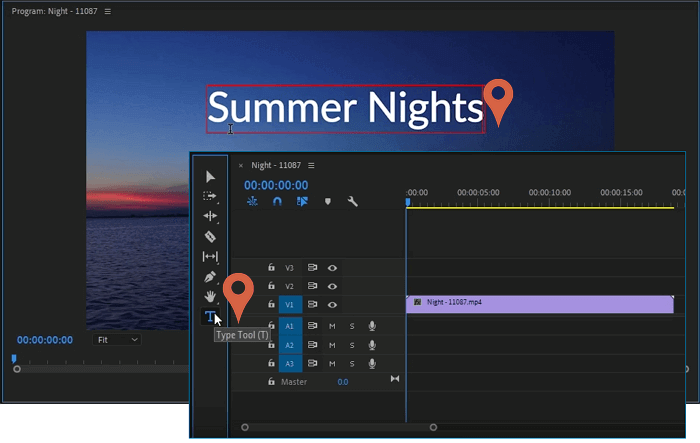Click Program monitor zoom bar left handle

pos(17,369)
